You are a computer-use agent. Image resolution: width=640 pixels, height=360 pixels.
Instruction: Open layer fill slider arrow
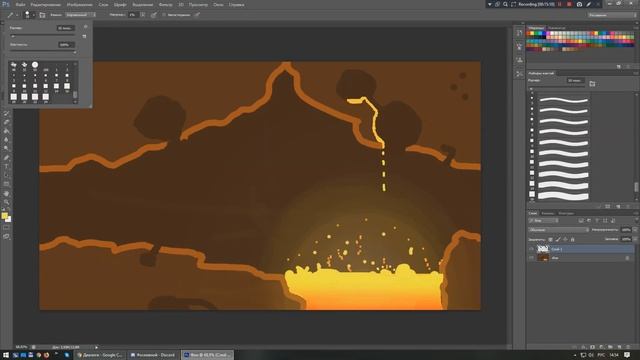(x=635, y=239)
